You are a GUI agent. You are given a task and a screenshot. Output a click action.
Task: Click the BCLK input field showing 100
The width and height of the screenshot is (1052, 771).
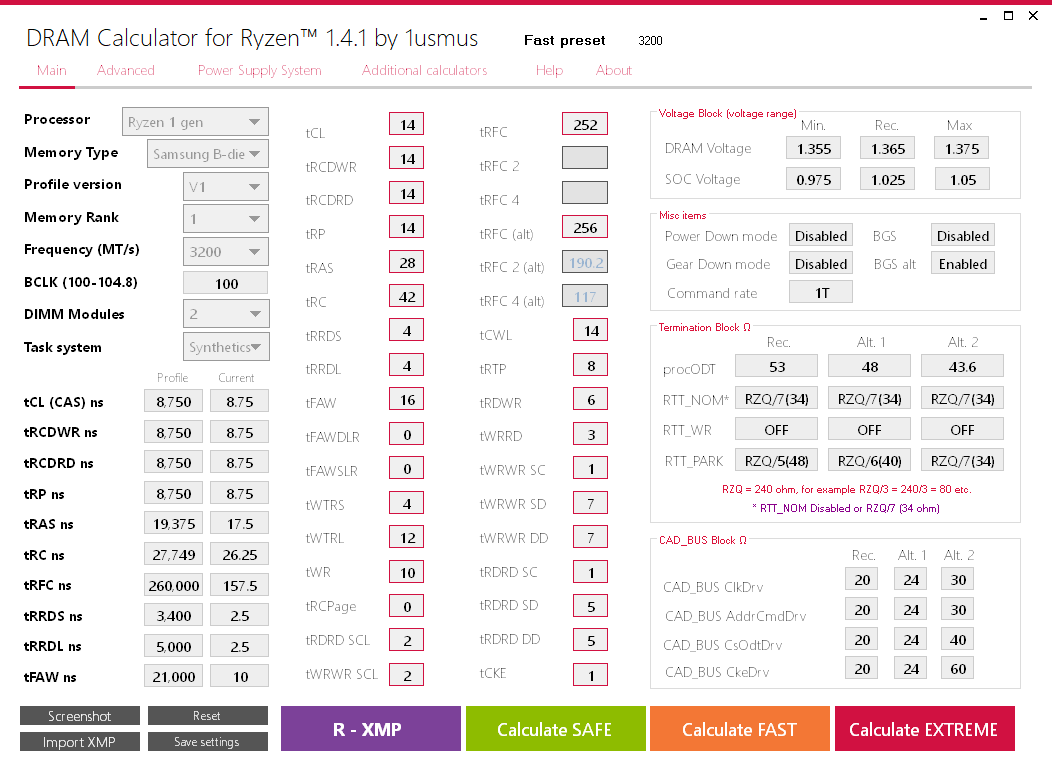pyautogui.click(x=225, y=283)
